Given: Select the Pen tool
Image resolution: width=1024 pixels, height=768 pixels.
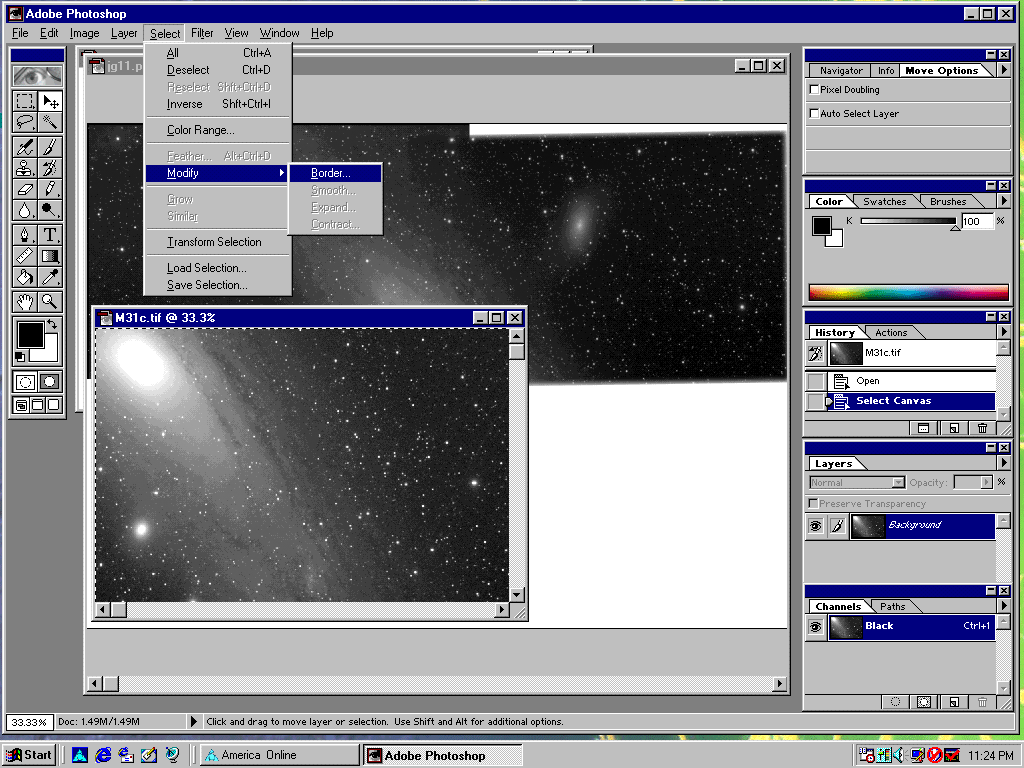Looking at the screenshot, I should [25, 235].
